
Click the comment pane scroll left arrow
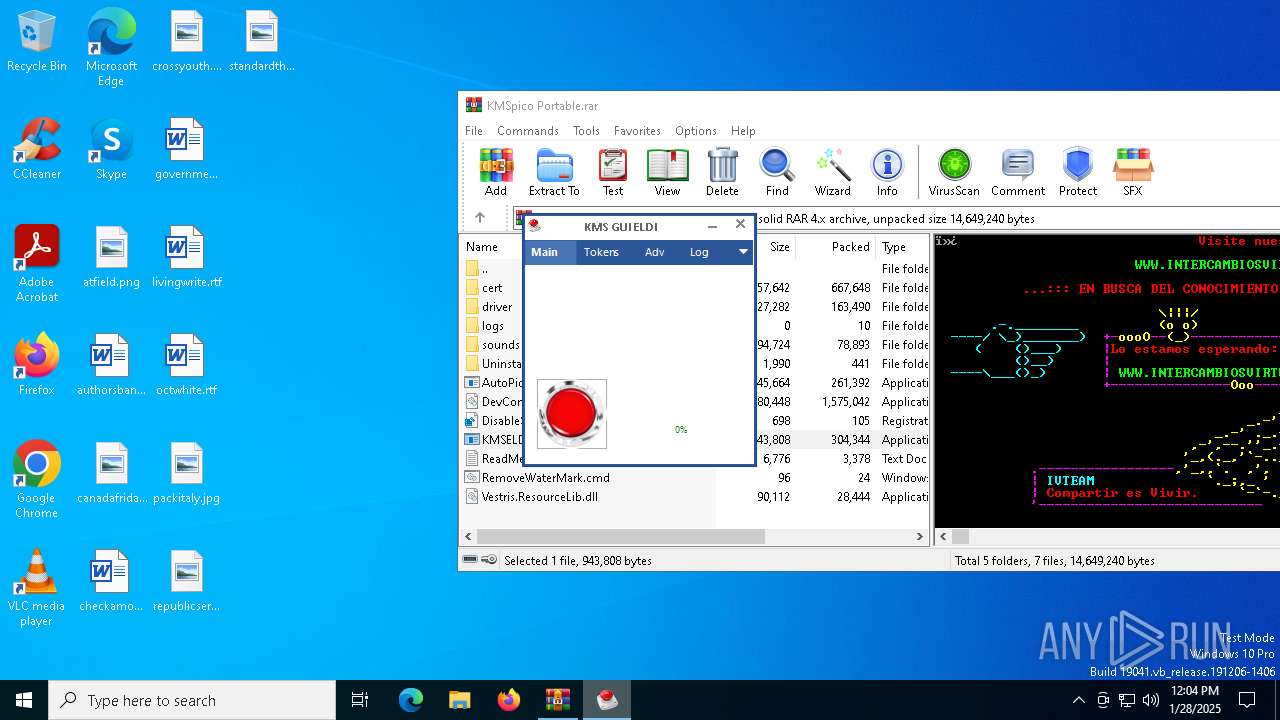pyautogui.click(x=942, y=537)
